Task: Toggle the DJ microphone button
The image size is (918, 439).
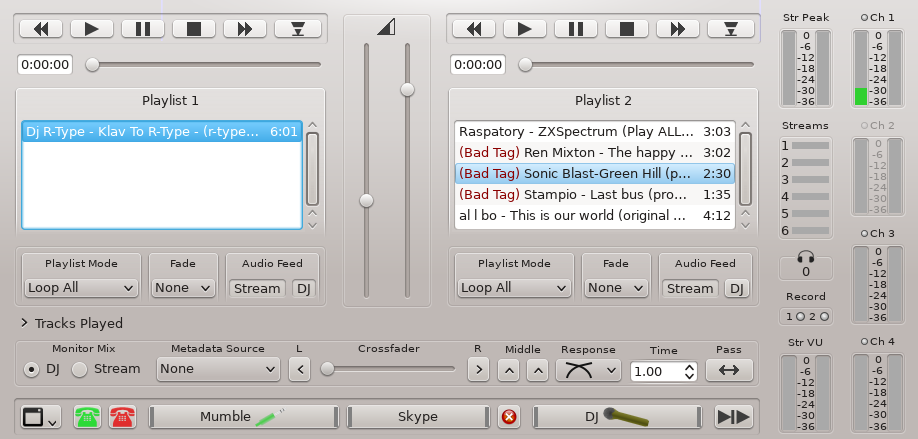Action: point(617,417)
